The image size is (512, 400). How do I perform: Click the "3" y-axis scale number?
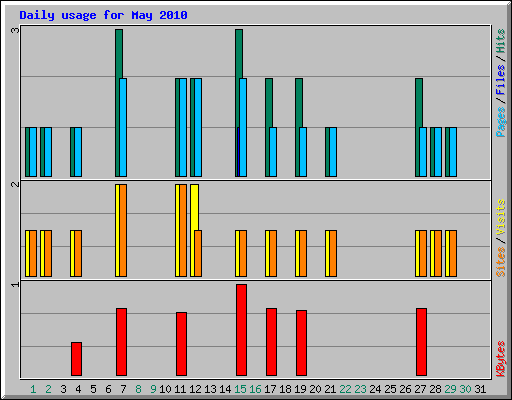point(15,30)
